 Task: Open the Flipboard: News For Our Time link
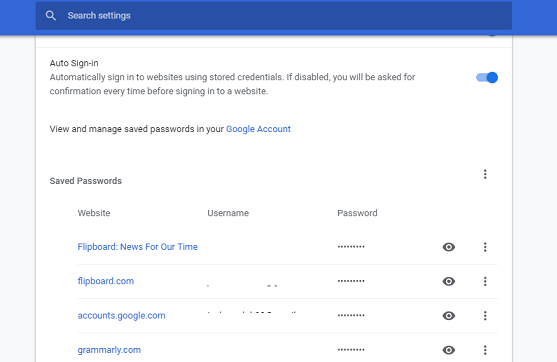(137, 247)
